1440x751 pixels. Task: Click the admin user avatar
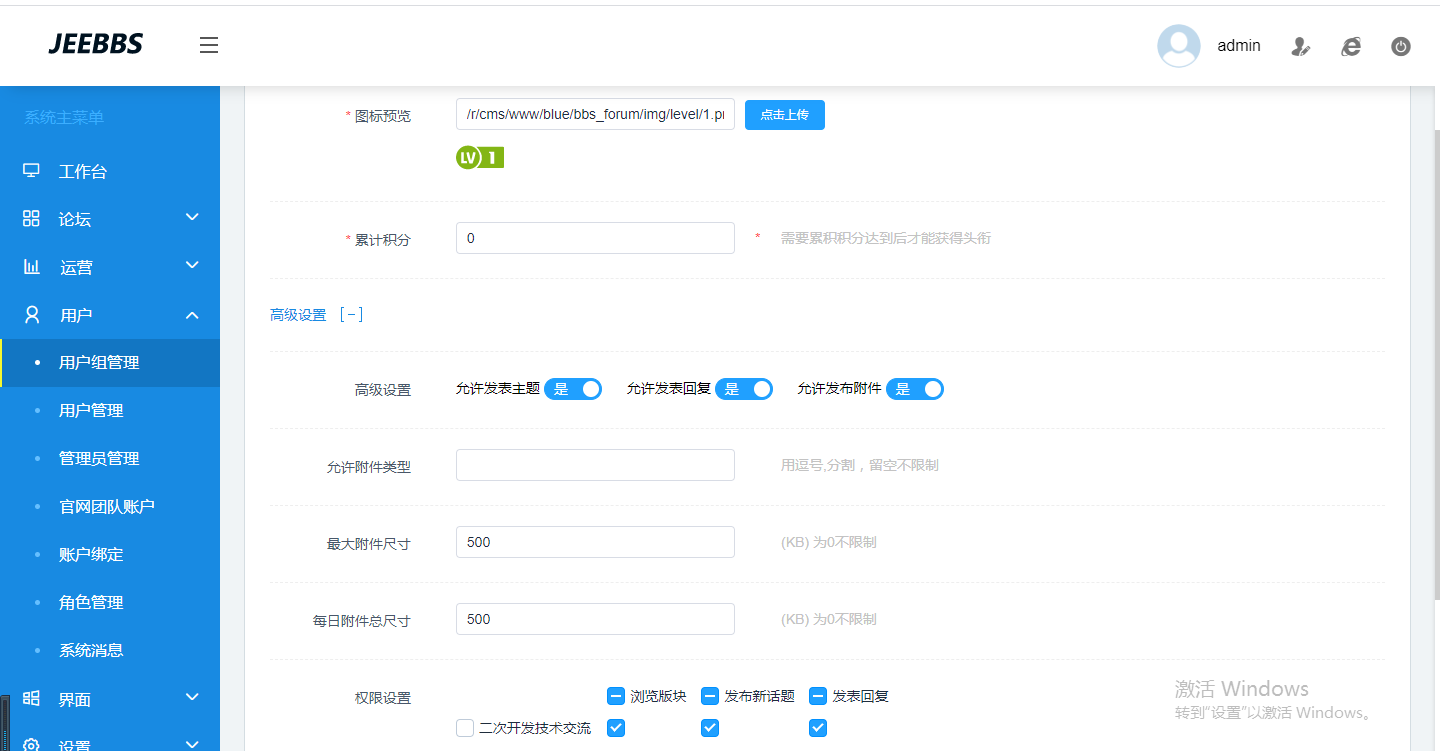coord(1179,46)
